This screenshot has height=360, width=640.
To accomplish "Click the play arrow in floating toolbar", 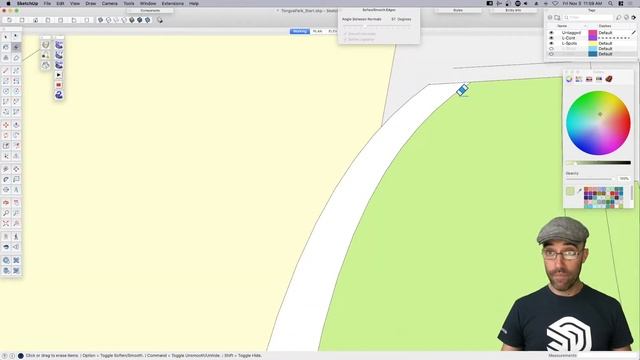I will [x=59, y=75].
